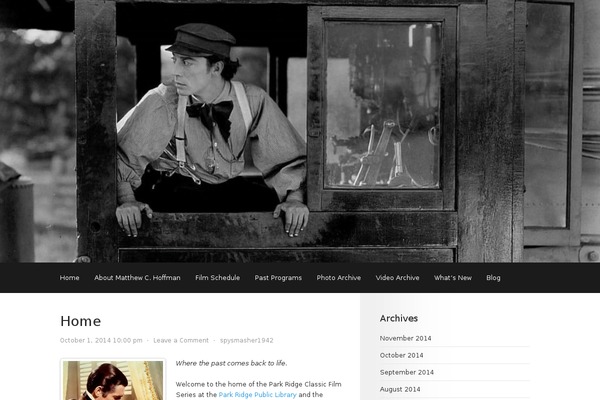Open the October 1, 2014 post date link
Viewport: 600px width, 400px height.
coord(101,340)
